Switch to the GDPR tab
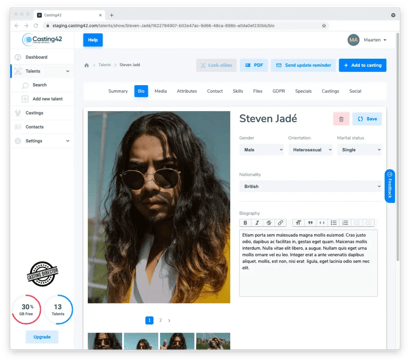 click(x=279, y=91)
